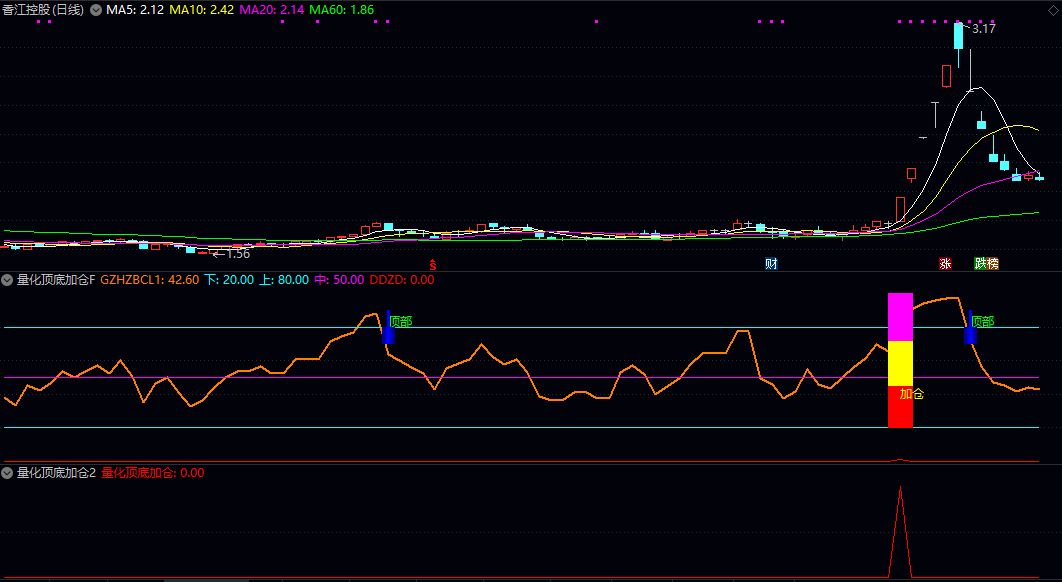Expand the 量化顶底加仓2 indicator dropdown arrow
This screenshot has width=1062, height=582.
tap(8, 473)
